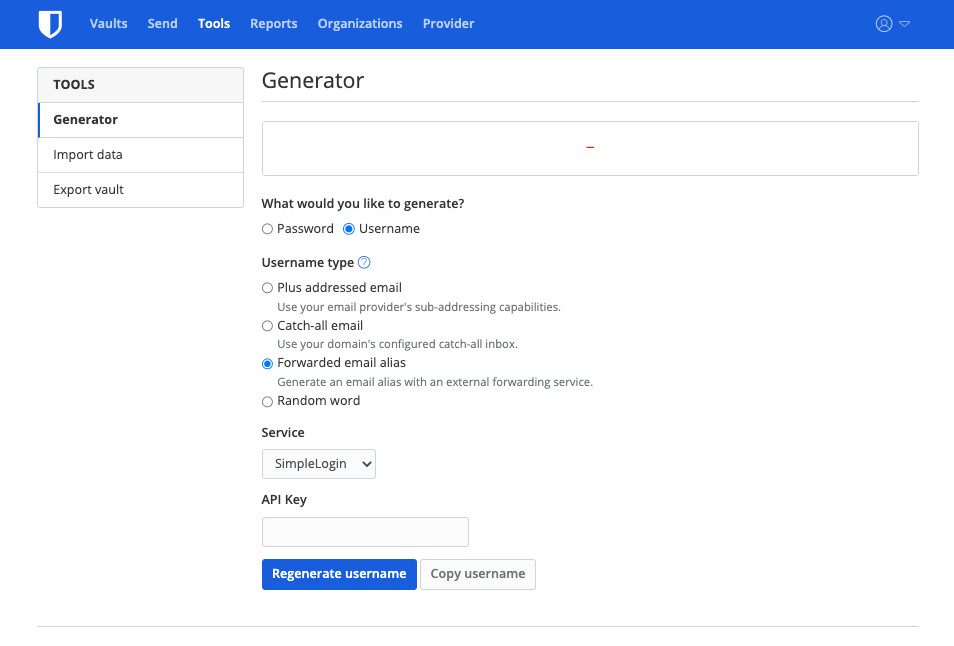Open Organizations in the top navigation

pyautogui.click(x=359, y=24)
